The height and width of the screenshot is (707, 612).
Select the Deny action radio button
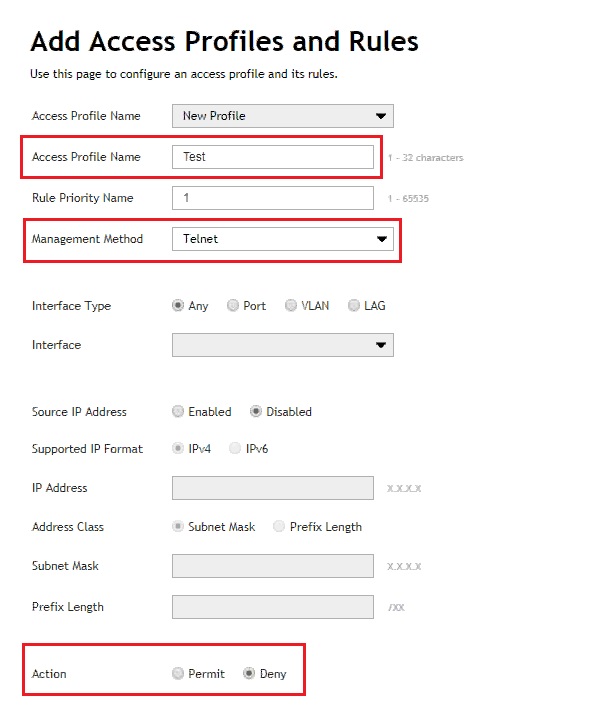(249, 674)
